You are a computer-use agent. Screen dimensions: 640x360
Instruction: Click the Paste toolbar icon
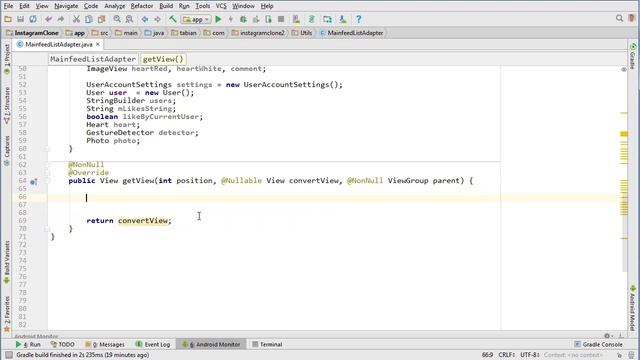coord(101,19)
